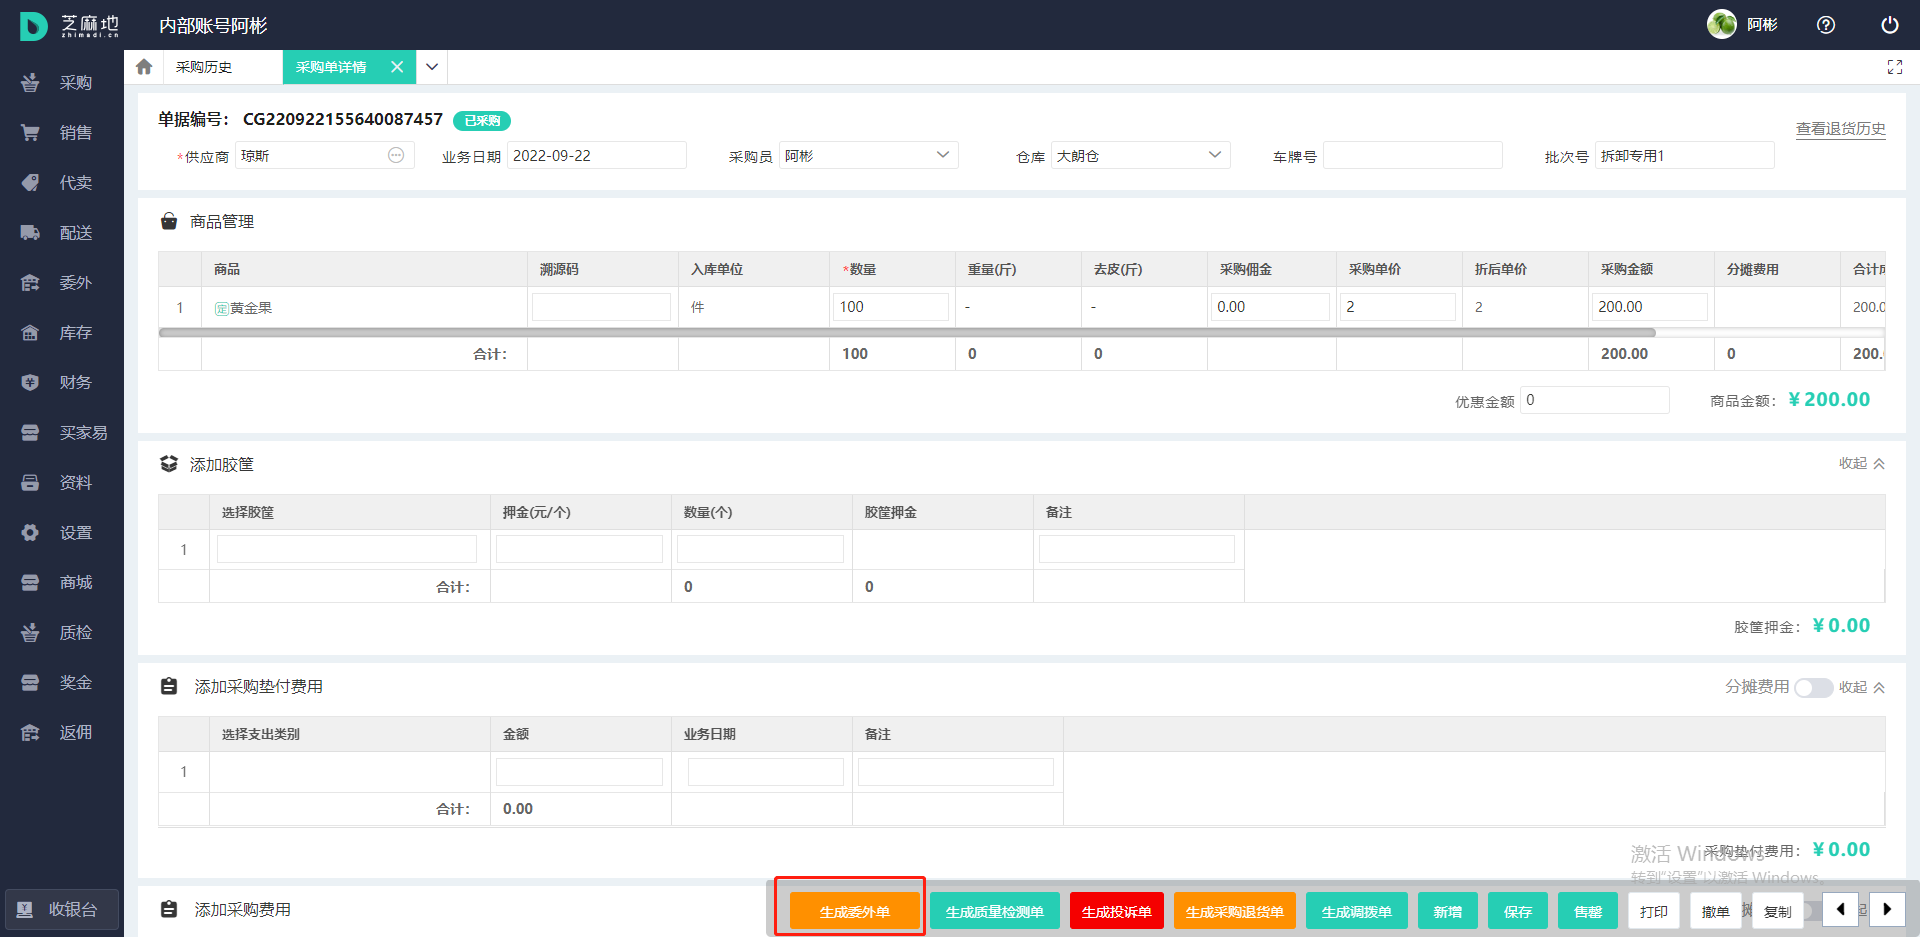Image resolution: width=1920 pixels, height=937 pixels.
Task: Open the 委外 sidebar menu
Action: tap(62, 283)
